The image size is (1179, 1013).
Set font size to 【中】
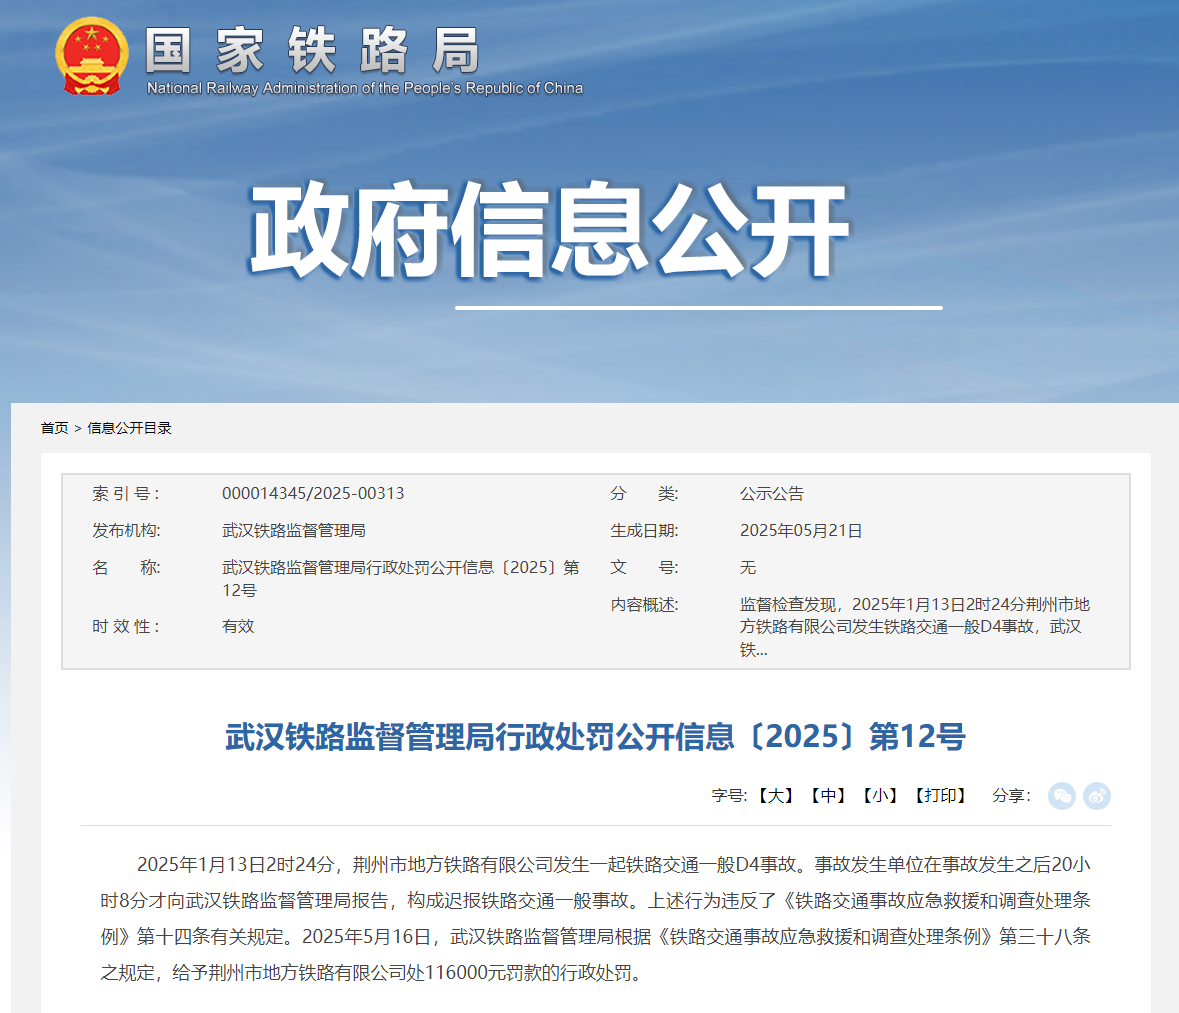[x=828, y=796]
